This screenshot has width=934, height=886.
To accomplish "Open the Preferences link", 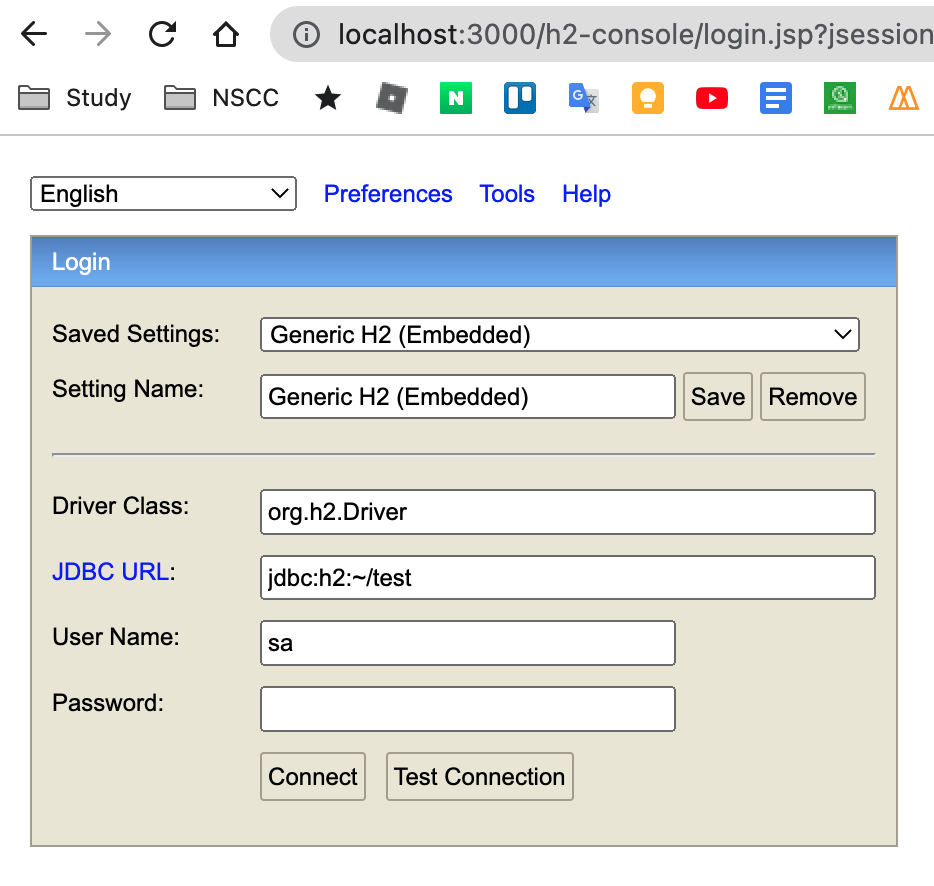I will pyautogui.click(x=388, y=194).
